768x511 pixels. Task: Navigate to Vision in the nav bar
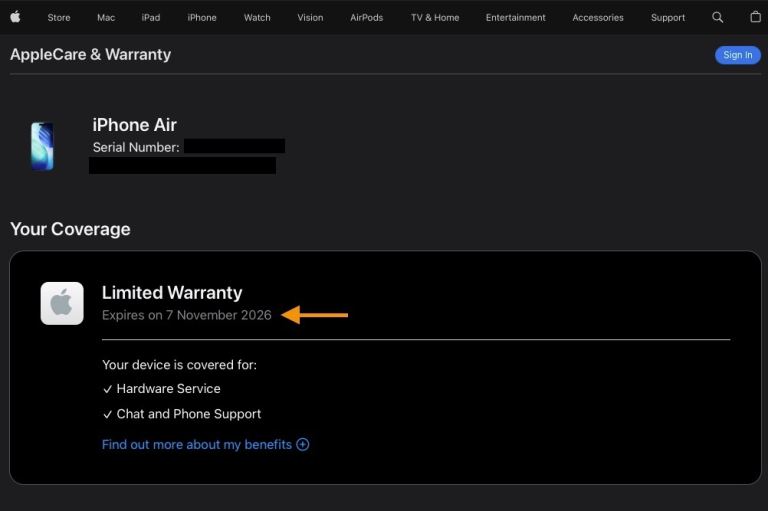(310, 18)
